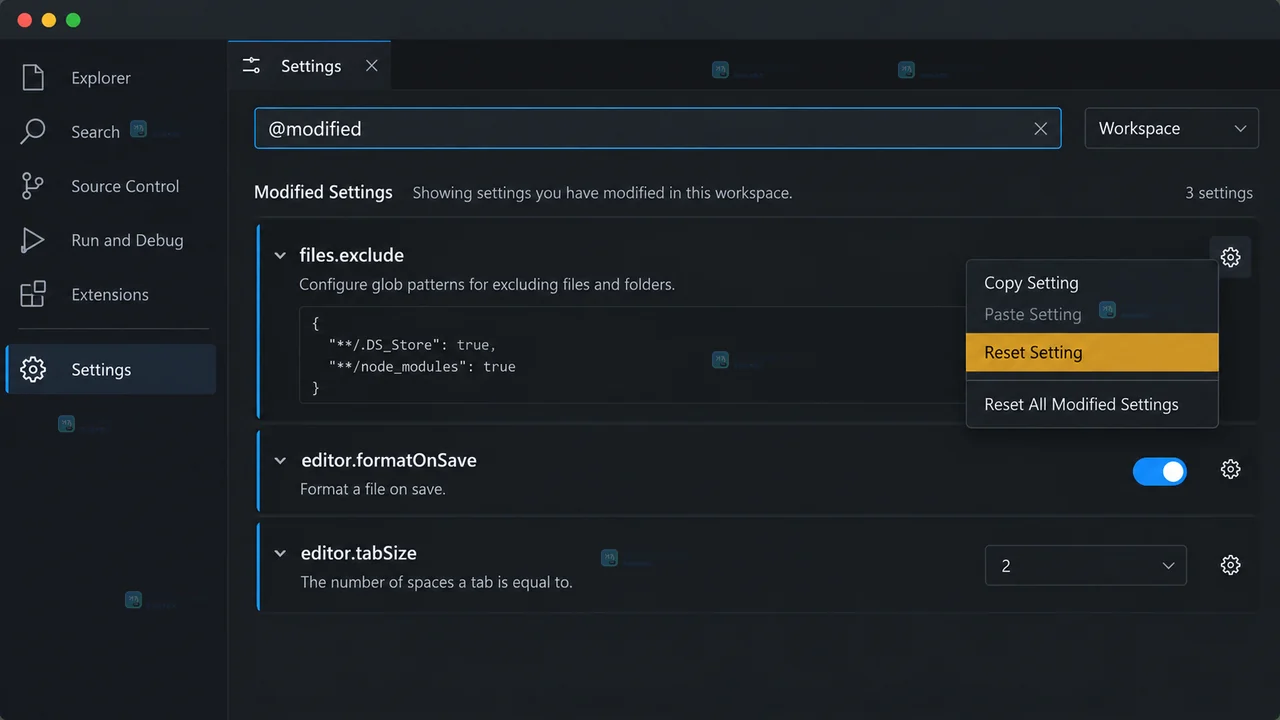This screenshot has width=1280, height=720.
Task: Click 'Format a file on save.' description
Action: [373, 489]
